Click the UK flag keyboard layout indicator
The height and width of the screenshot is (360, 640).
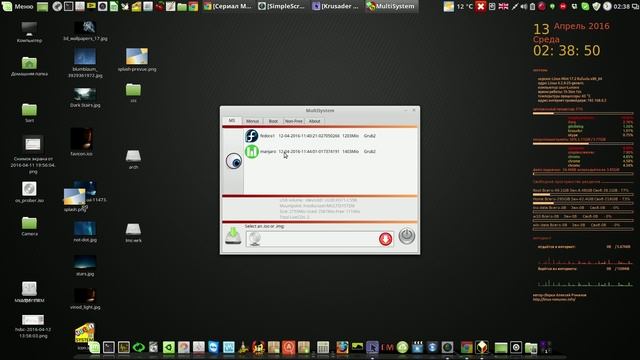(503, 6)
